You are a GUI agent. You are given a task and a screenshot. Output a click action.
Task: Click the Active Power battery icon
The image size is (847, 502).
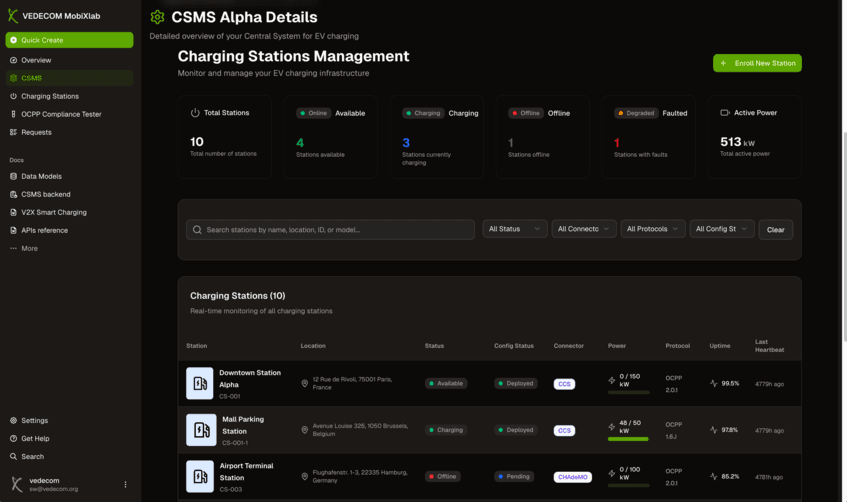(x=725, y=112)
